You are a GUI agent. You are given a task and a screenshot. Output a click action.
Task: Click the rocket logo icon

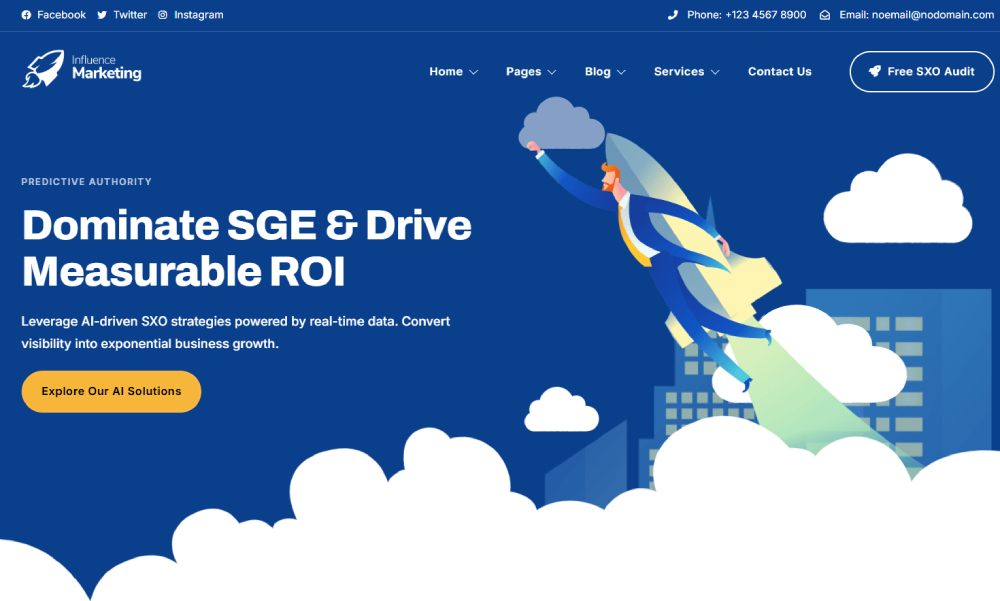(43, 69)
